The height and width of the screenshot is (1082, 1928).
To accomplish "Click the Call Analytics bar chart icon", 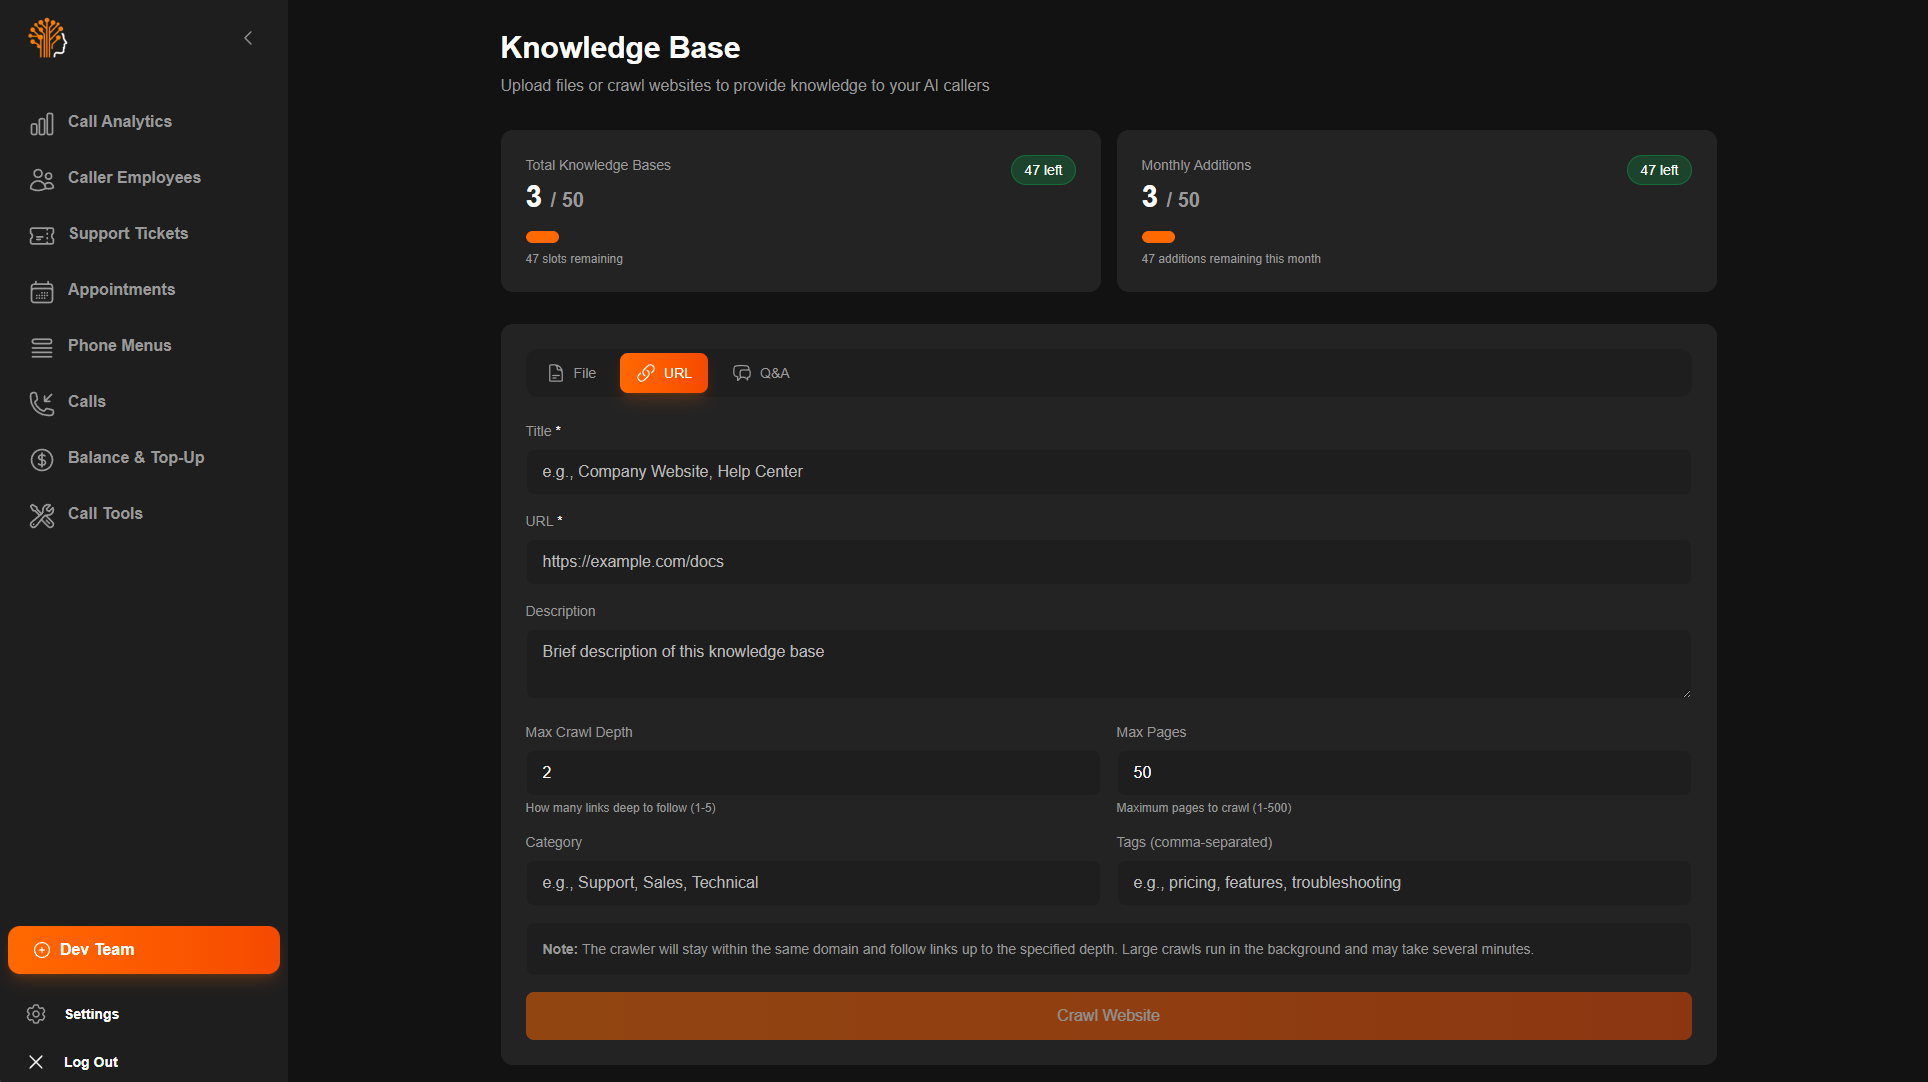I will tap(41, 123).
